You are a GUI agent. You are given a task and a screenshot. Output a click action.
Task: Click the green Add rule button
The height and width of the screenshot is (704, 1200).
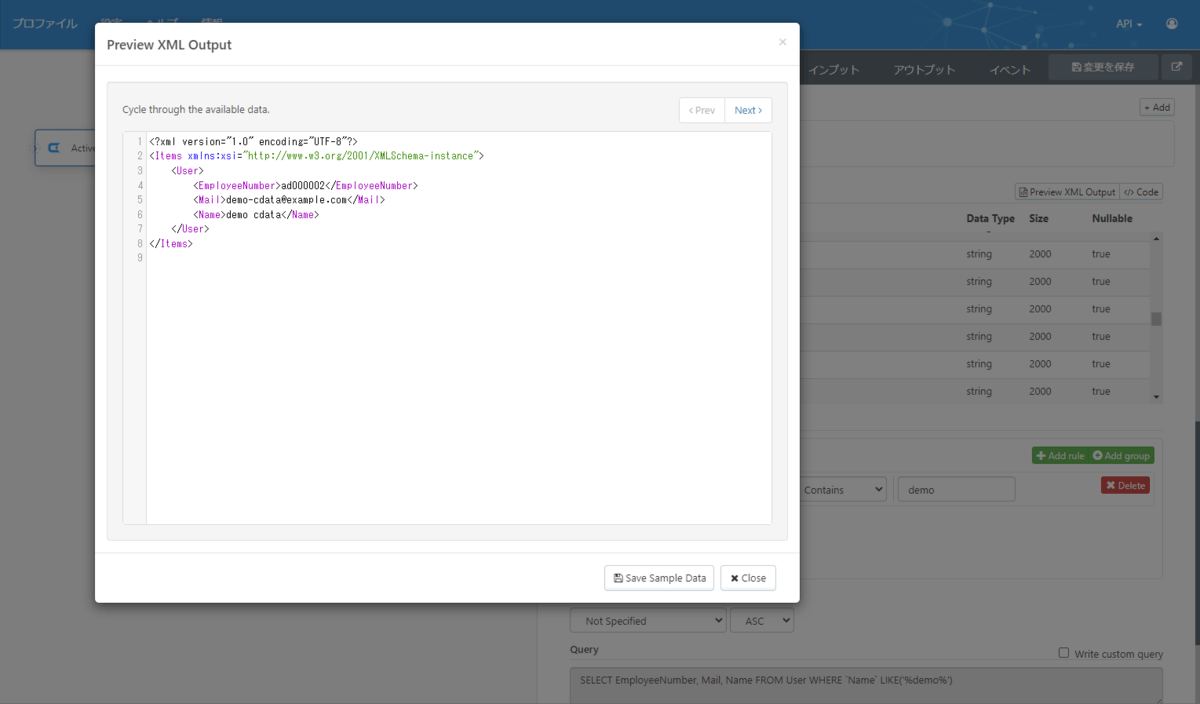[1060, 456]
